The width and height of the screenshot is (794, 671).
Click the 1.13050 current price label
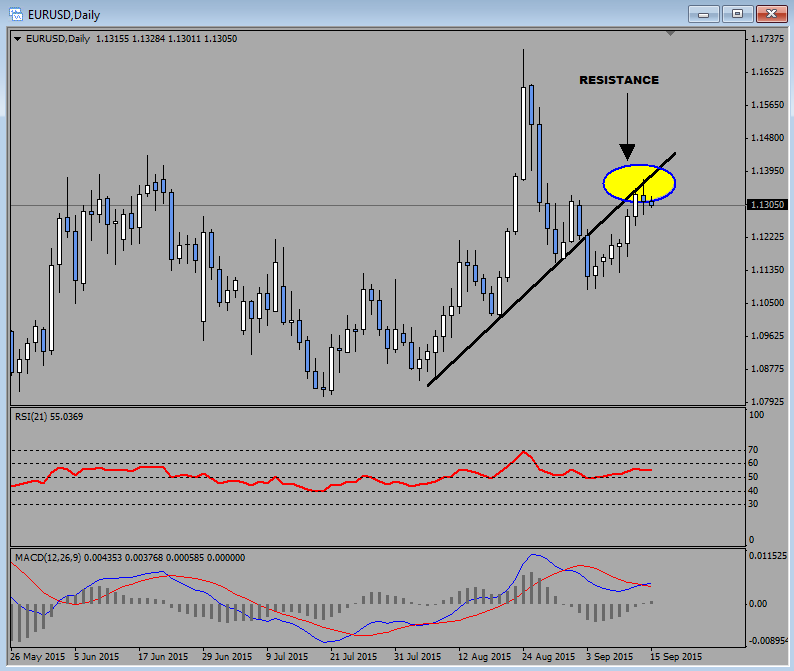[766, 205]
